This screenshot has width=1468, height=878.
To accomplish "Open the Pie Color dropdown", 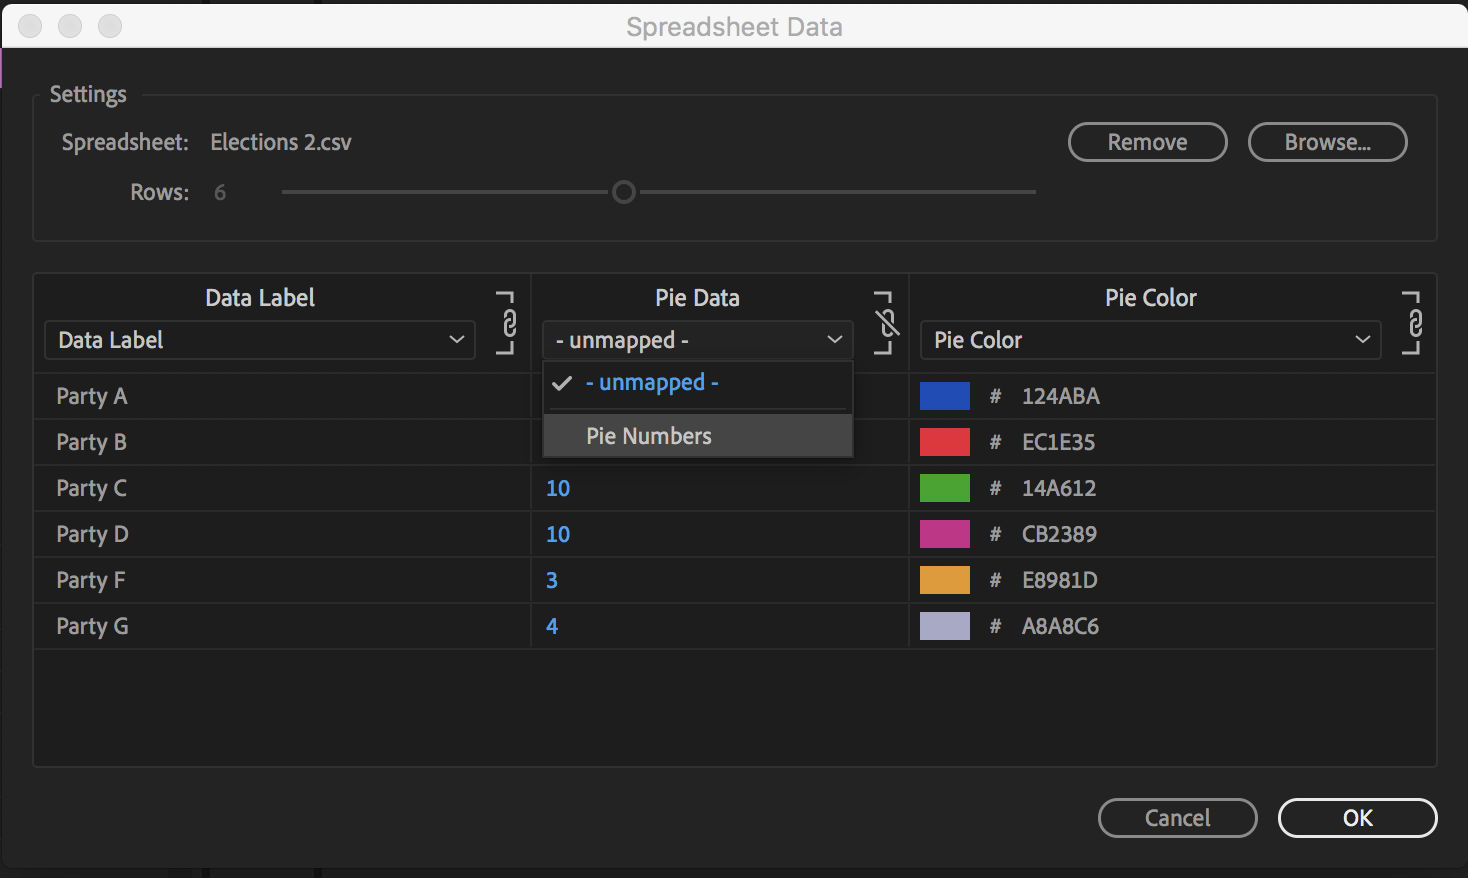I will coord(1149,340).
